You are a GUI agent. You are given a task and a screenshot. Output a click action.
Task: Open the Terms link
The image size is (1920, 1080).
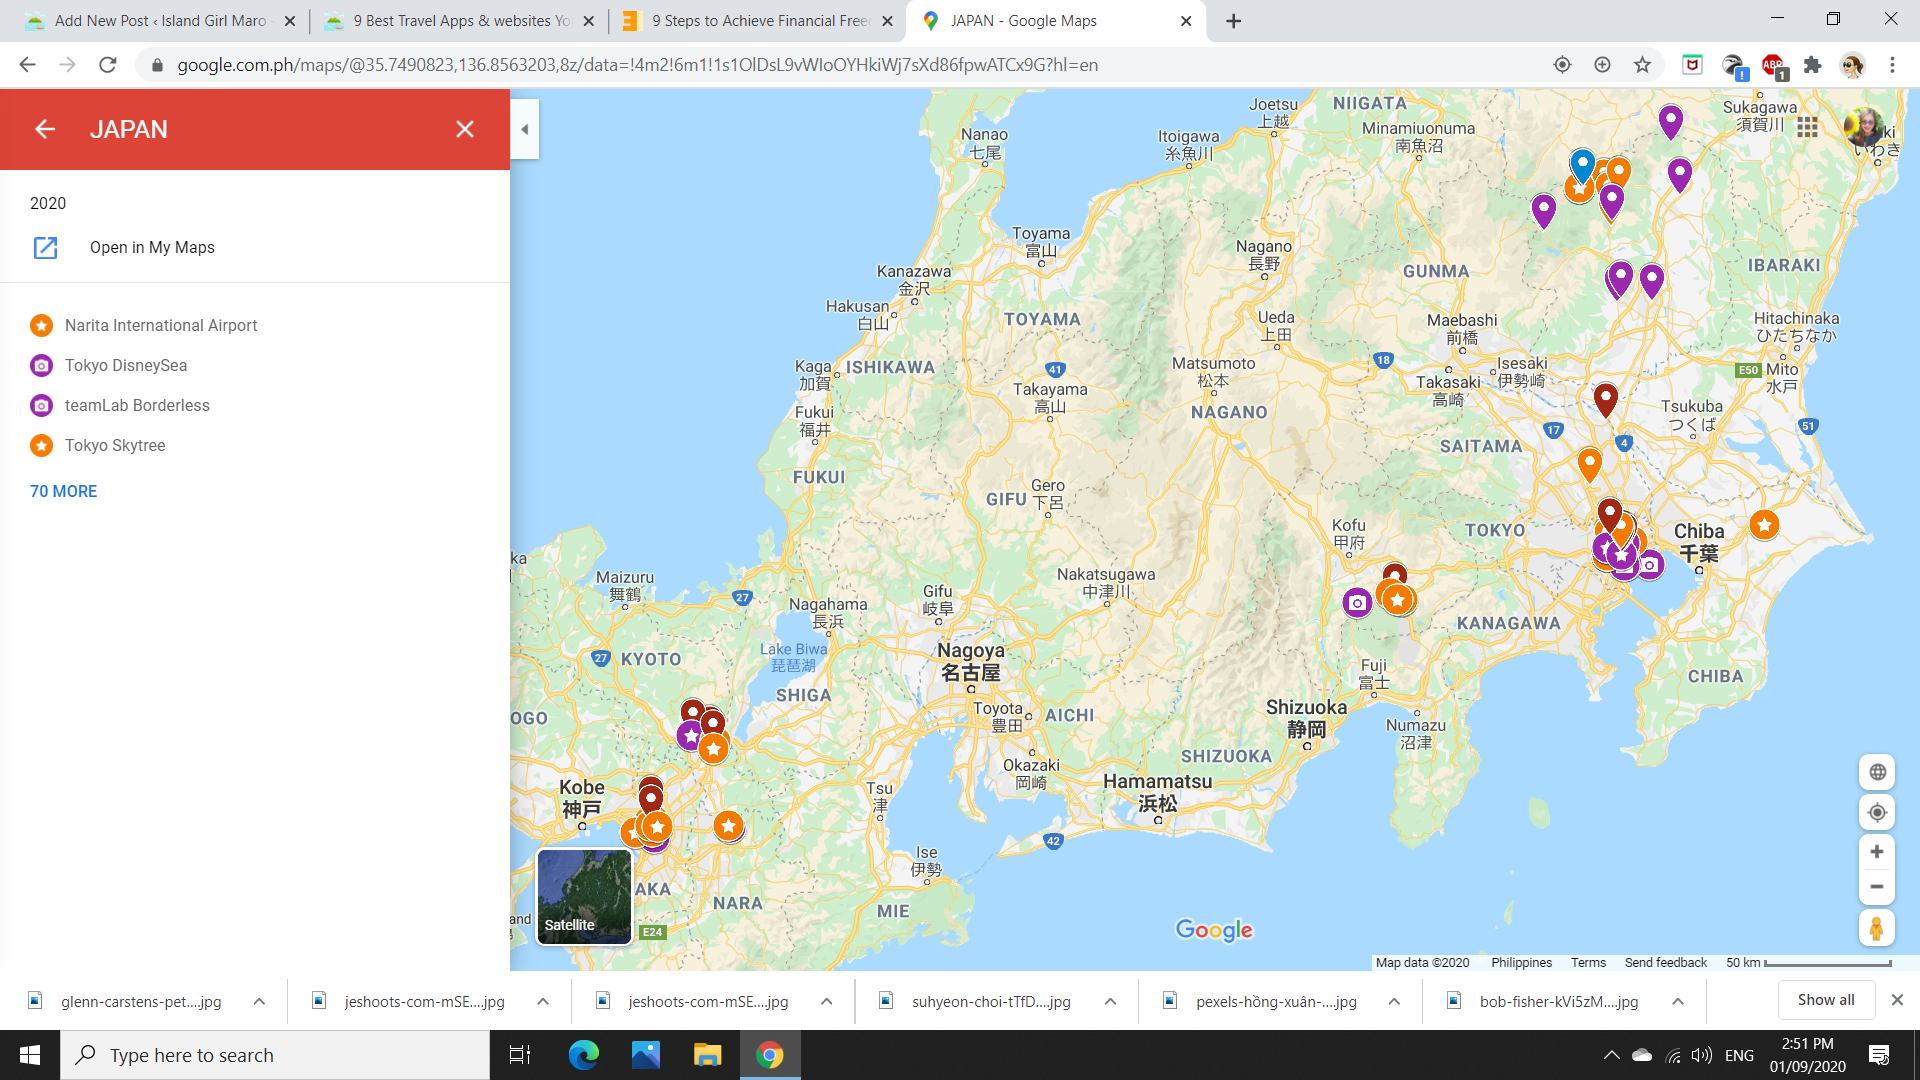point(1588,962)
